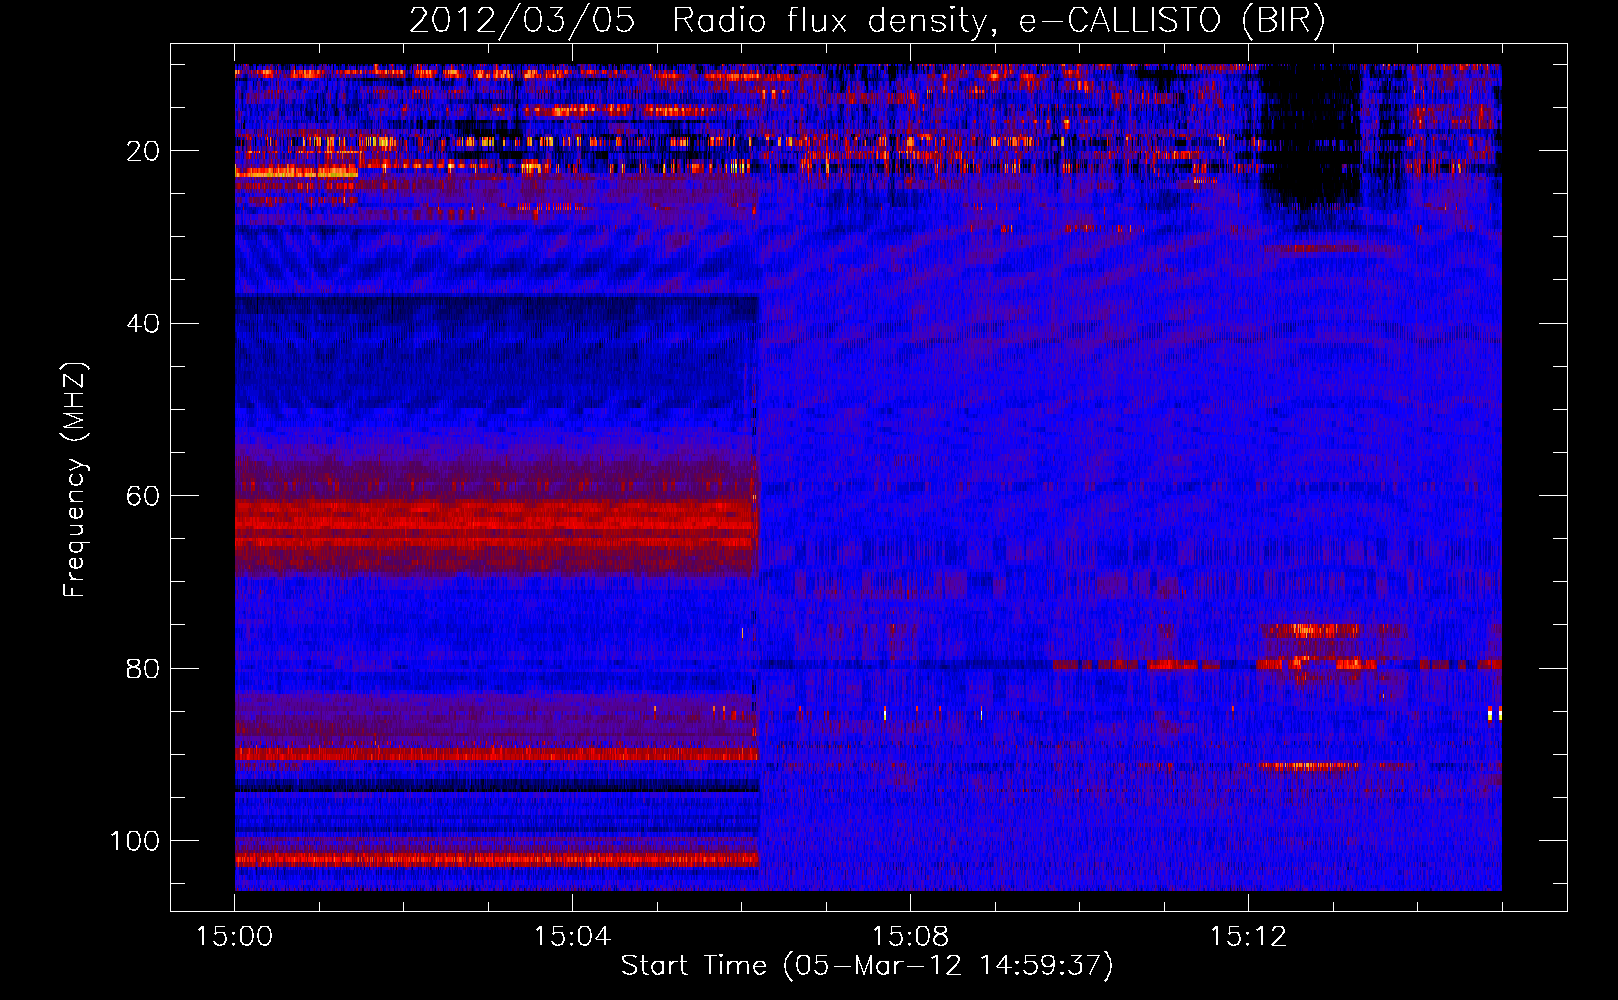Viewport: 1618px width, 1000px height.
Task: Click the 80 frequency tick label
Action: [143, 668]
